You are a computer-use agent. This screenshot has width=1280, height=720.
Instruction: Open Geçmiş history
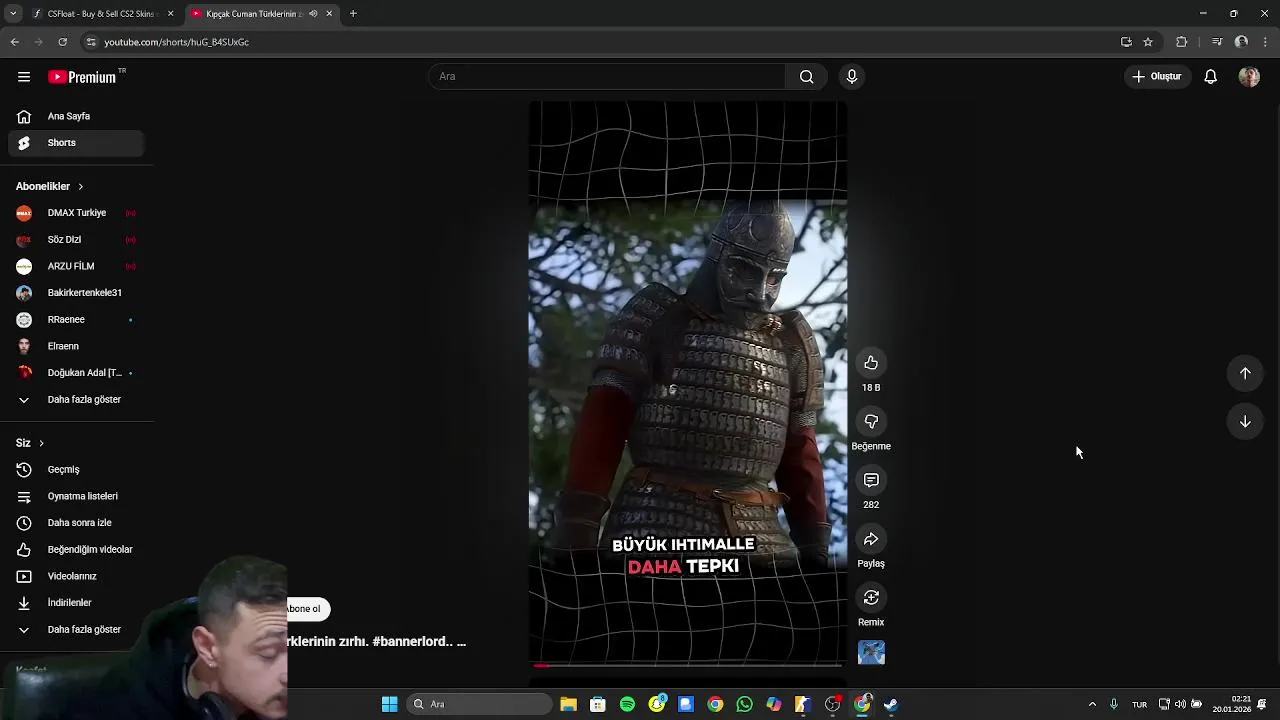[x=76, y=470]
